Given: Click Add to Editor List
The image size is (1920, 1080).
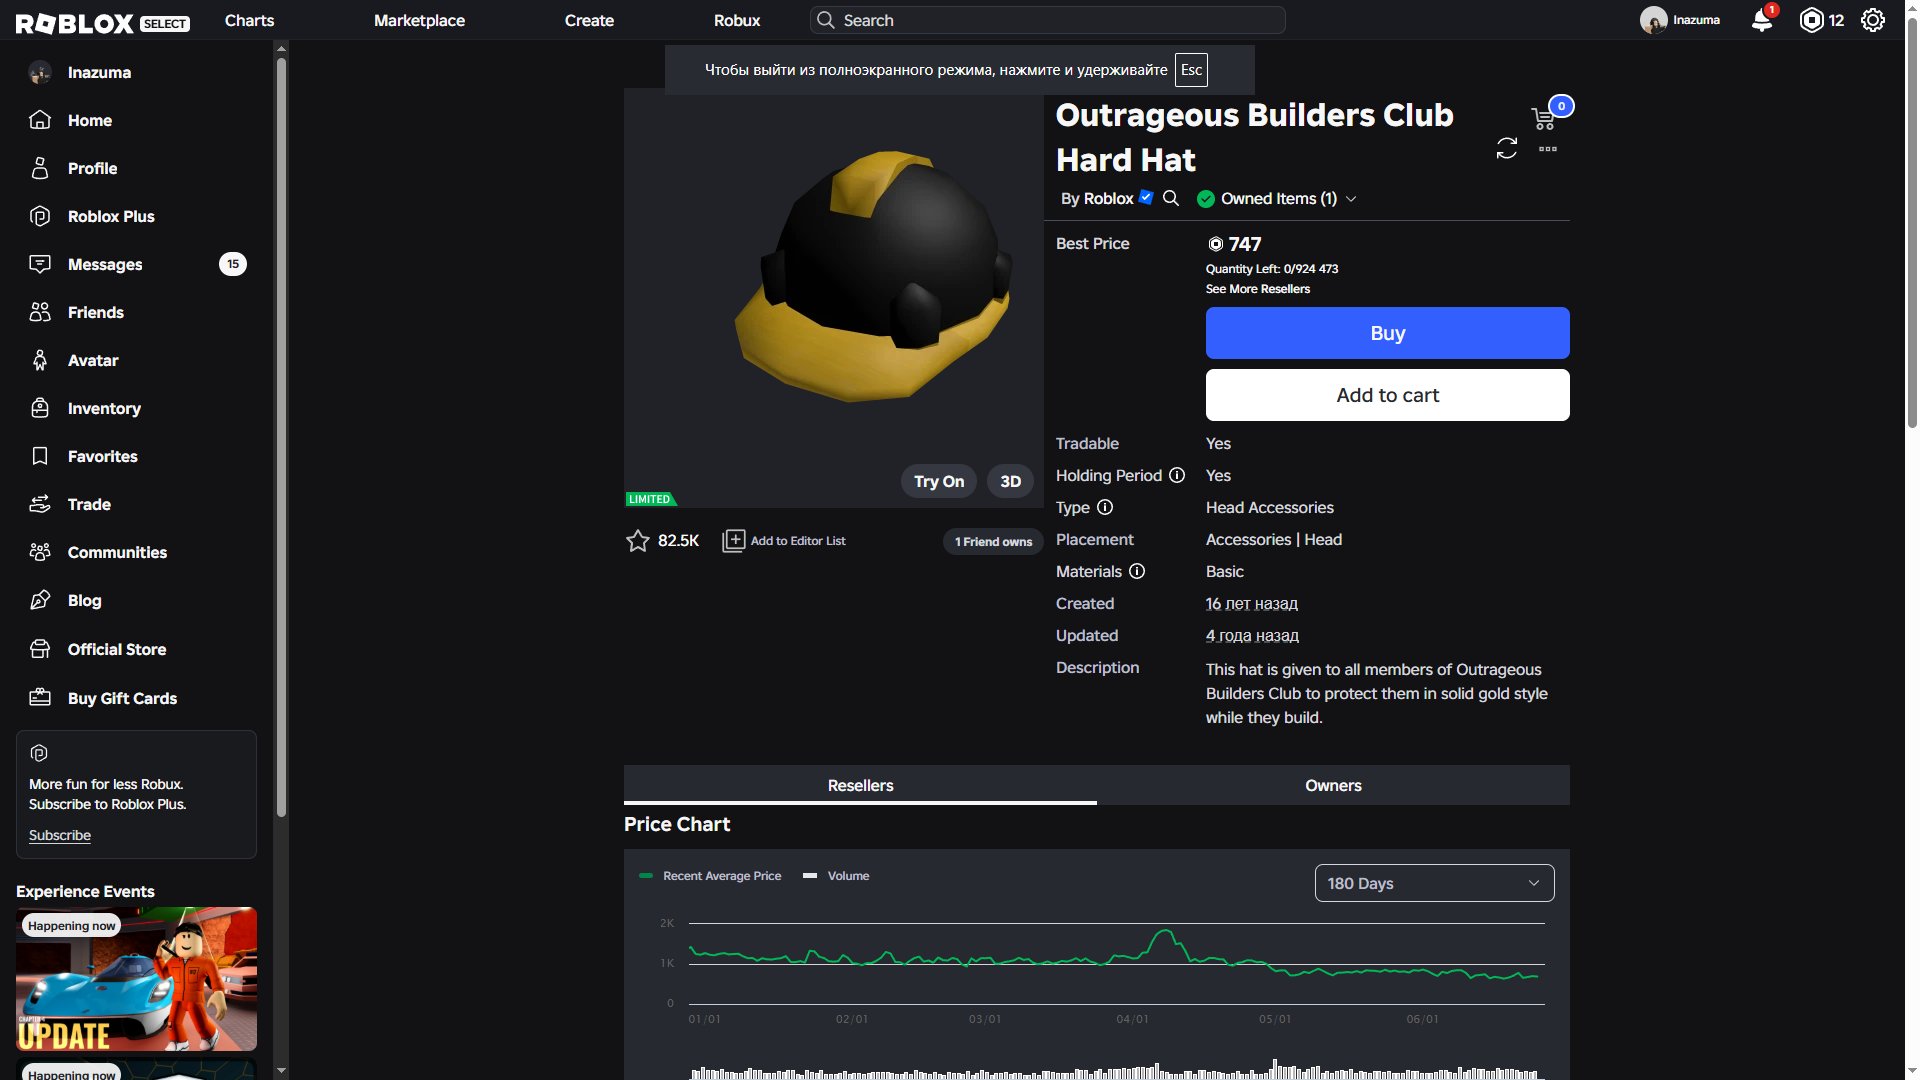Looking at the screenshot, I should click(784, 541).
